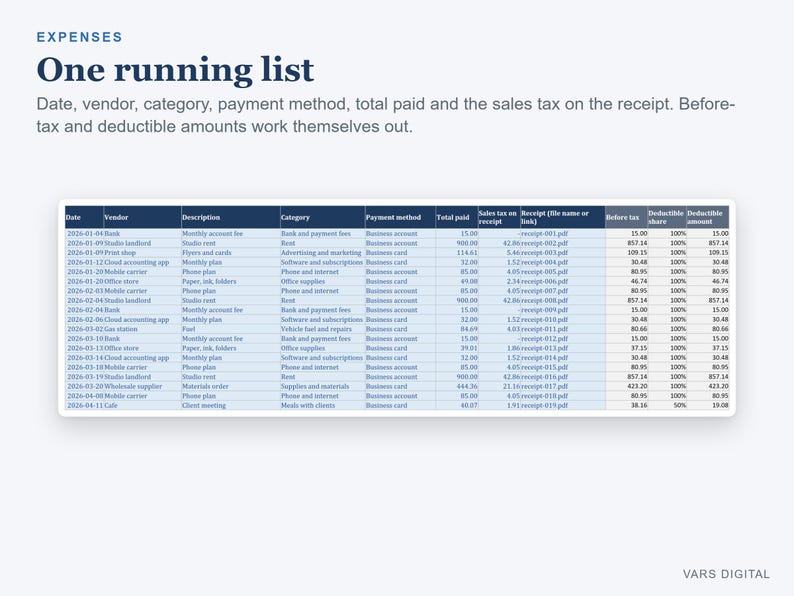Select the "Cafe" vendor cell
This screenshot has height=596, width=794.
click(x=142, y=405)
